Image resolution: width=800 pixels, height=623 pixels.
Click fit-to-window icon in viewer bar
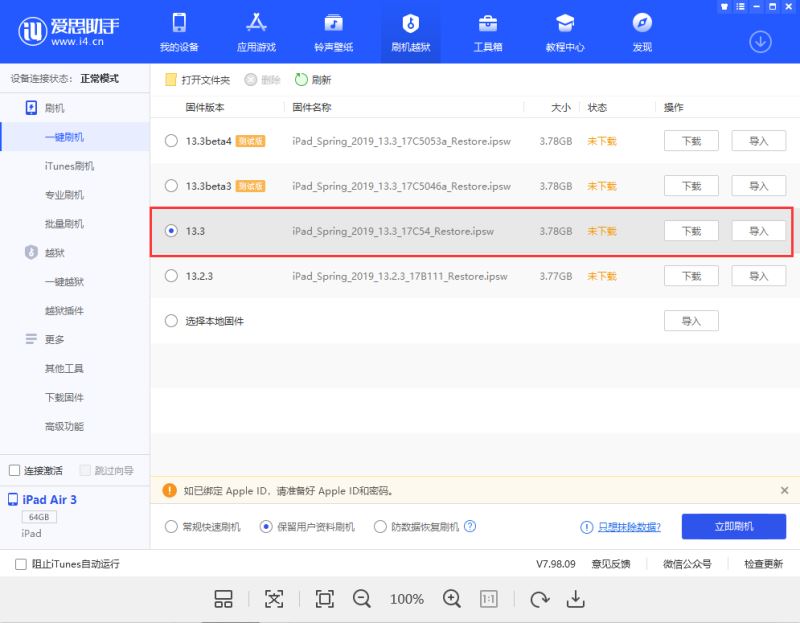(274, 599)
